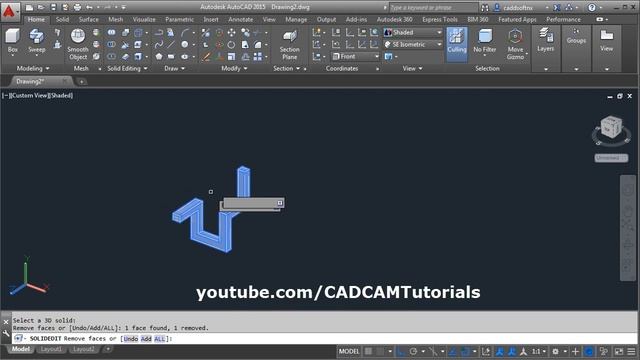Image resolution: width=640 pixels, height=360 pixels.
Task: Choose the ALL command option
Action: pos(160,339)
